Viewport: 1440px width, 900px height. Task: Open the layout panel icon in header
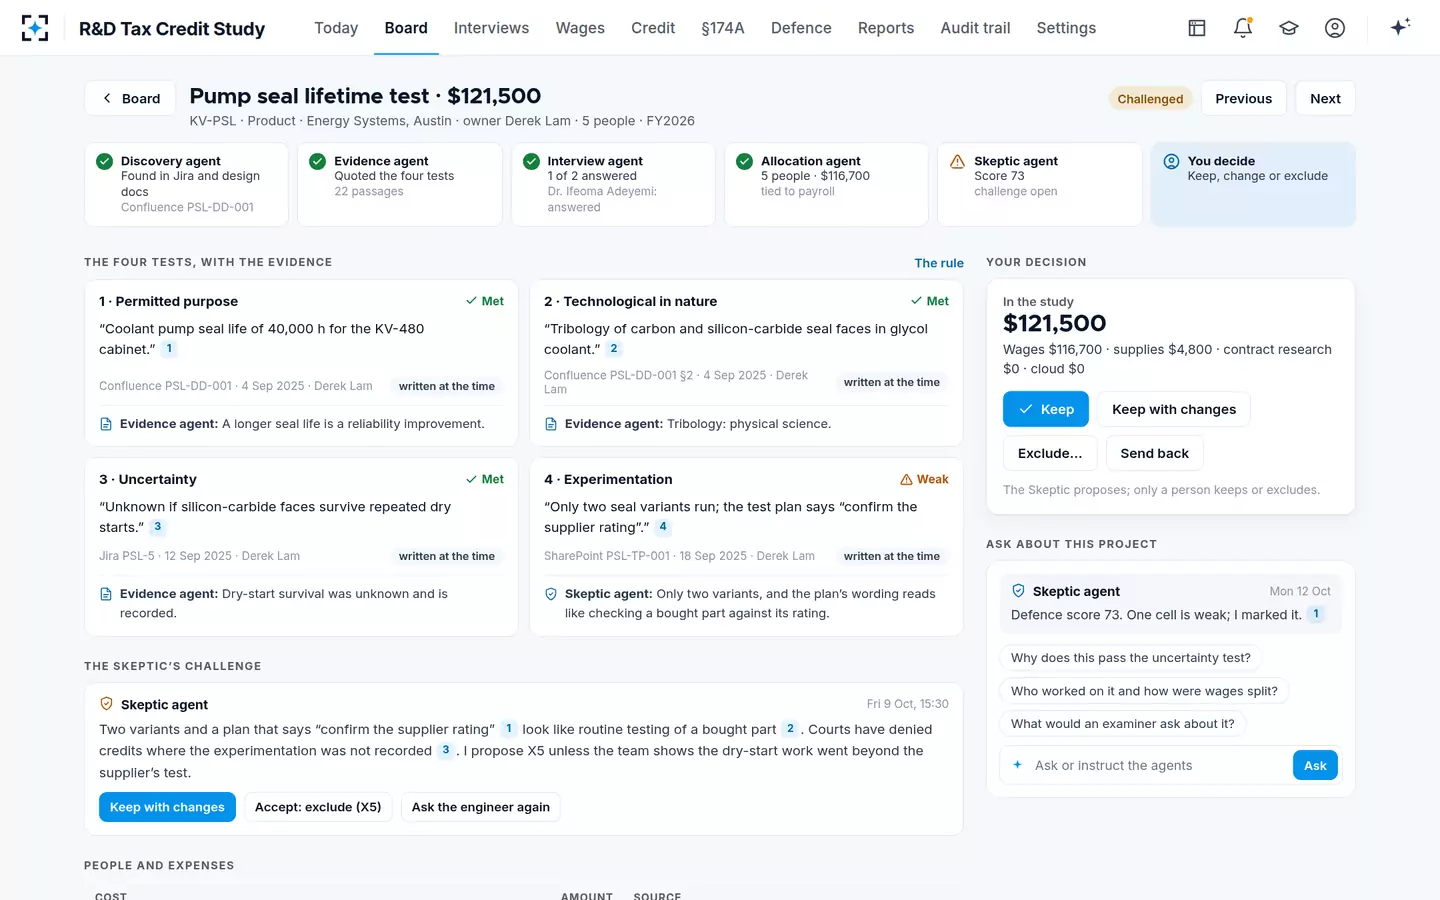coord(1197,28)
